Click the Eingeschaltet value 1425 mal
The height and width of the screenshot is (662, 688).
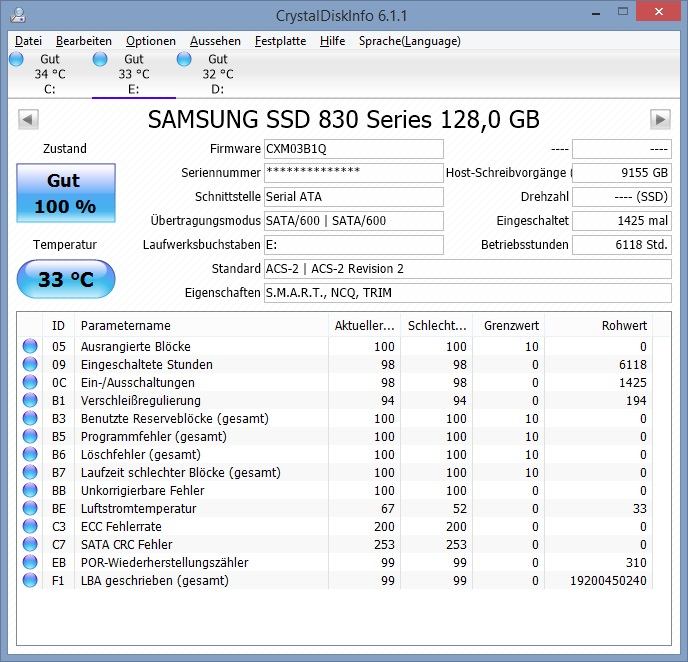[622, 221]
